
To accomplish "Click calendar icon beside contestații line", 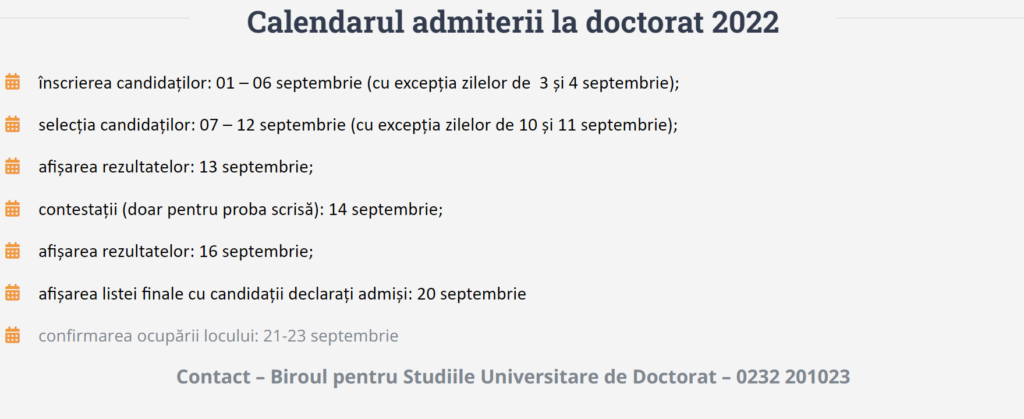I will (12, 209).
